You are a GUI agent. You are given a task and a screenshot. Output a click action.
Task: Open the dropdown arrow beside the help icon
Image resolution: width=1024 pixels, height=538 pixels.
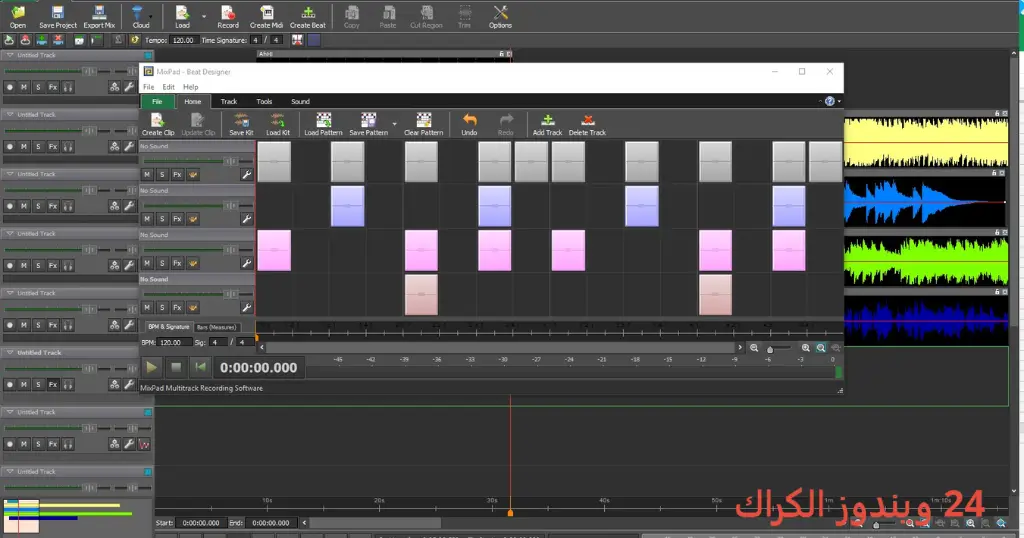click(x=839, y=101)
